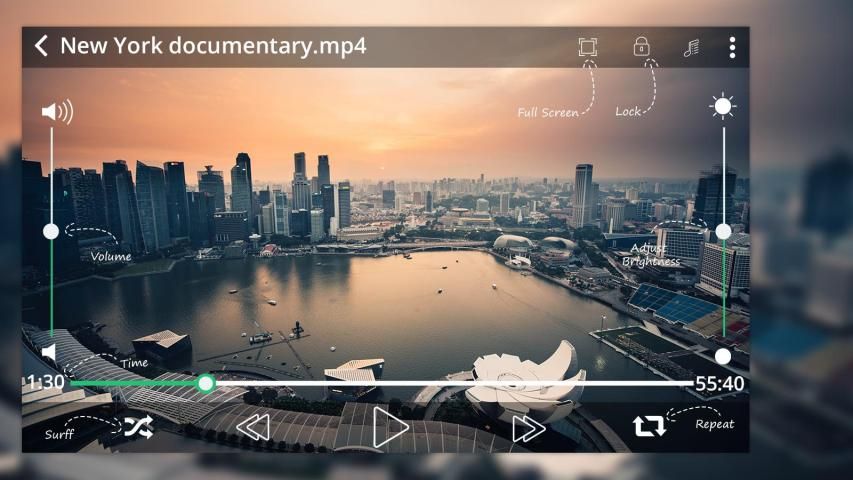Click the bottom knob of brightness slider
853x480 pixels.
723,356
